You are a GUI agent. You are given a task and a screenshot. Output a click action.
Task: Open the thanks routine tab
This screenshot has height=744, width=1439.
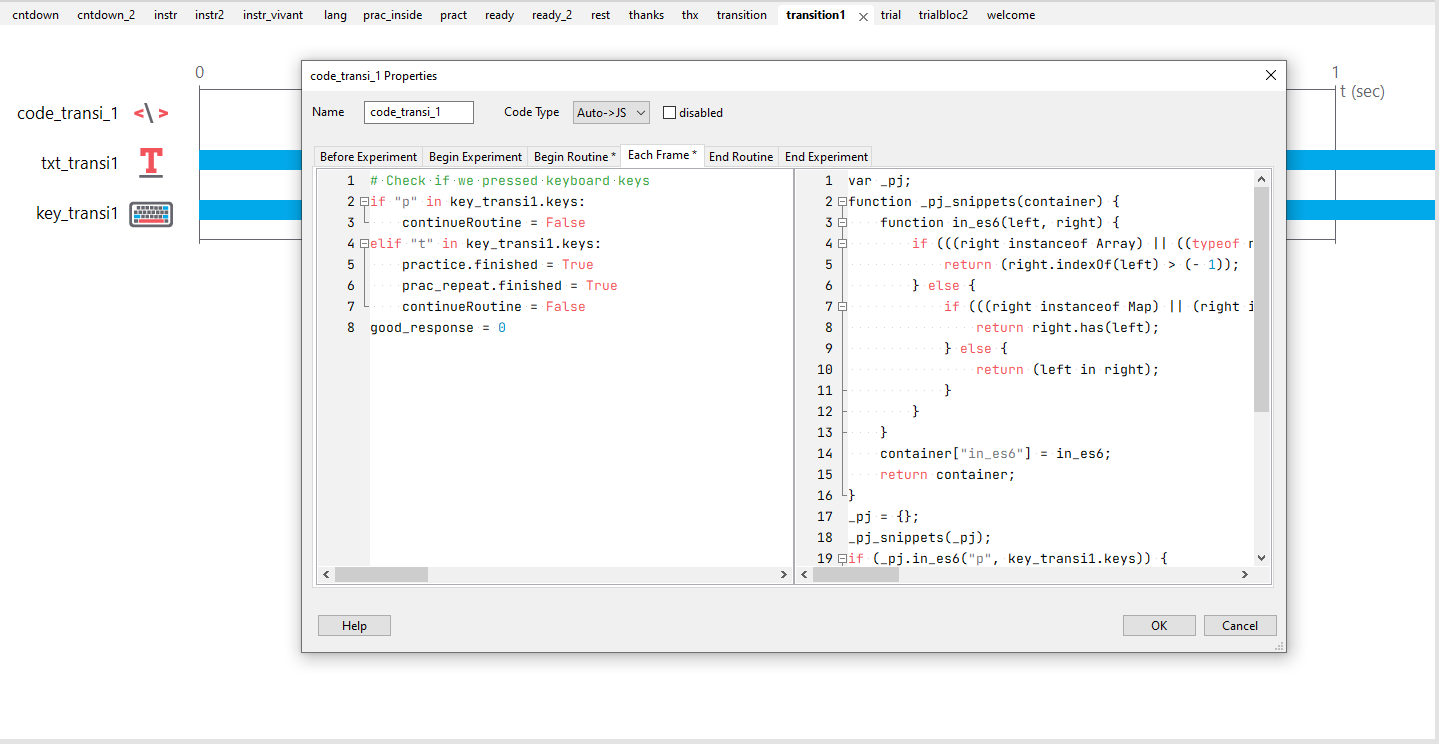[x=647, y=15]
